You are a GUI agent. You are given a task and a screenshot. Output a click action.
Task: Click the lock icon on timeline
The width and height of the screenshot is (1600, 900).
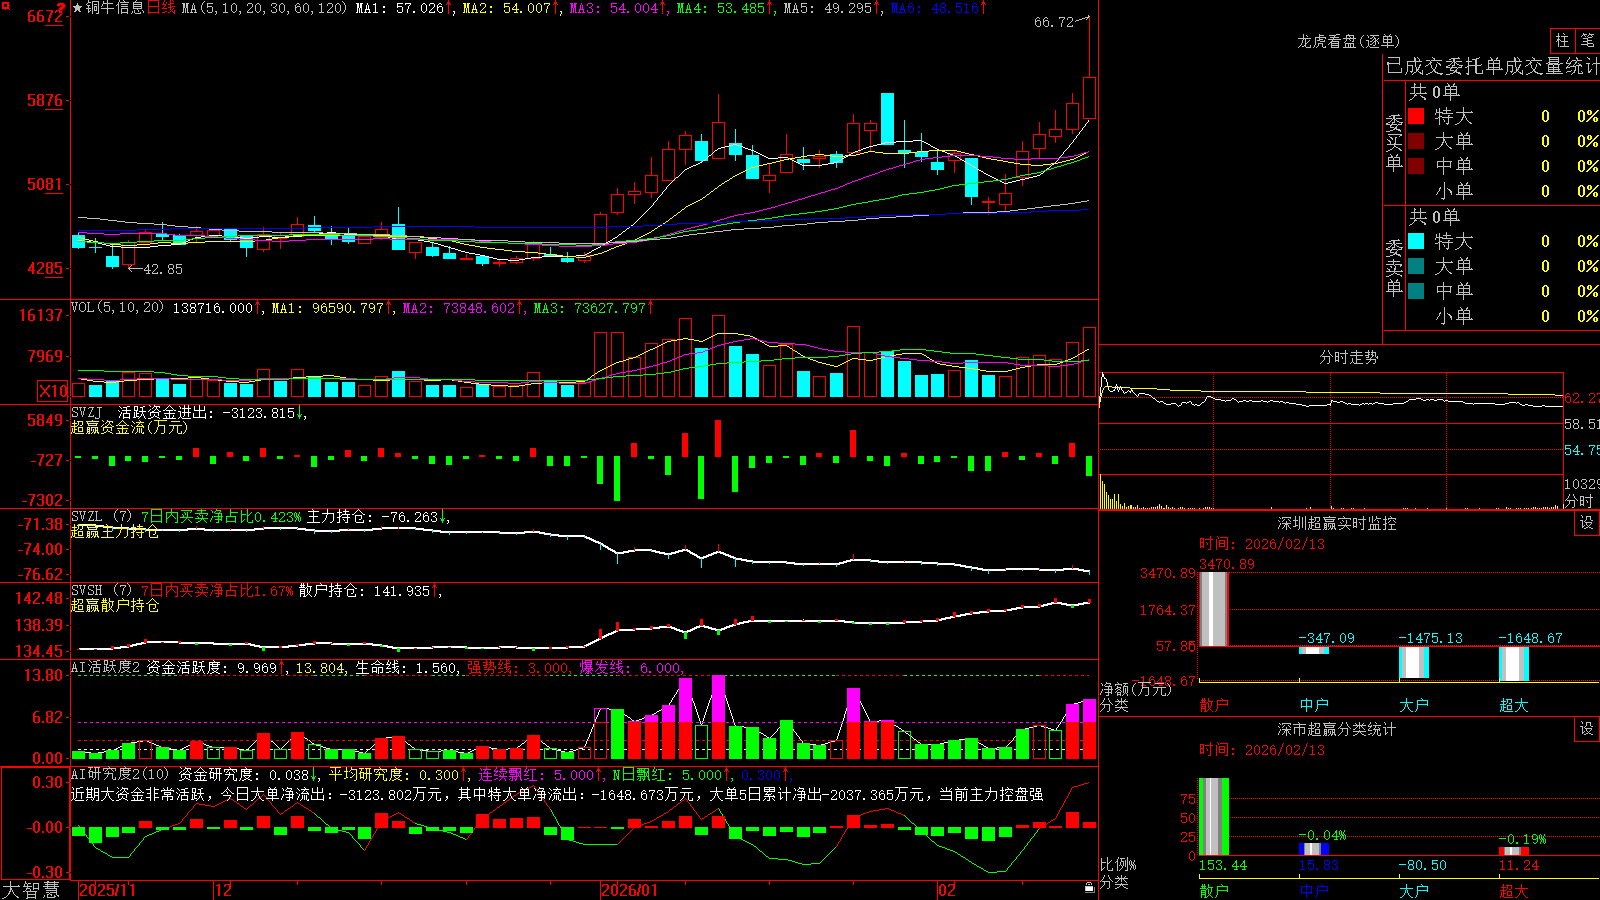pos(1090,888)
